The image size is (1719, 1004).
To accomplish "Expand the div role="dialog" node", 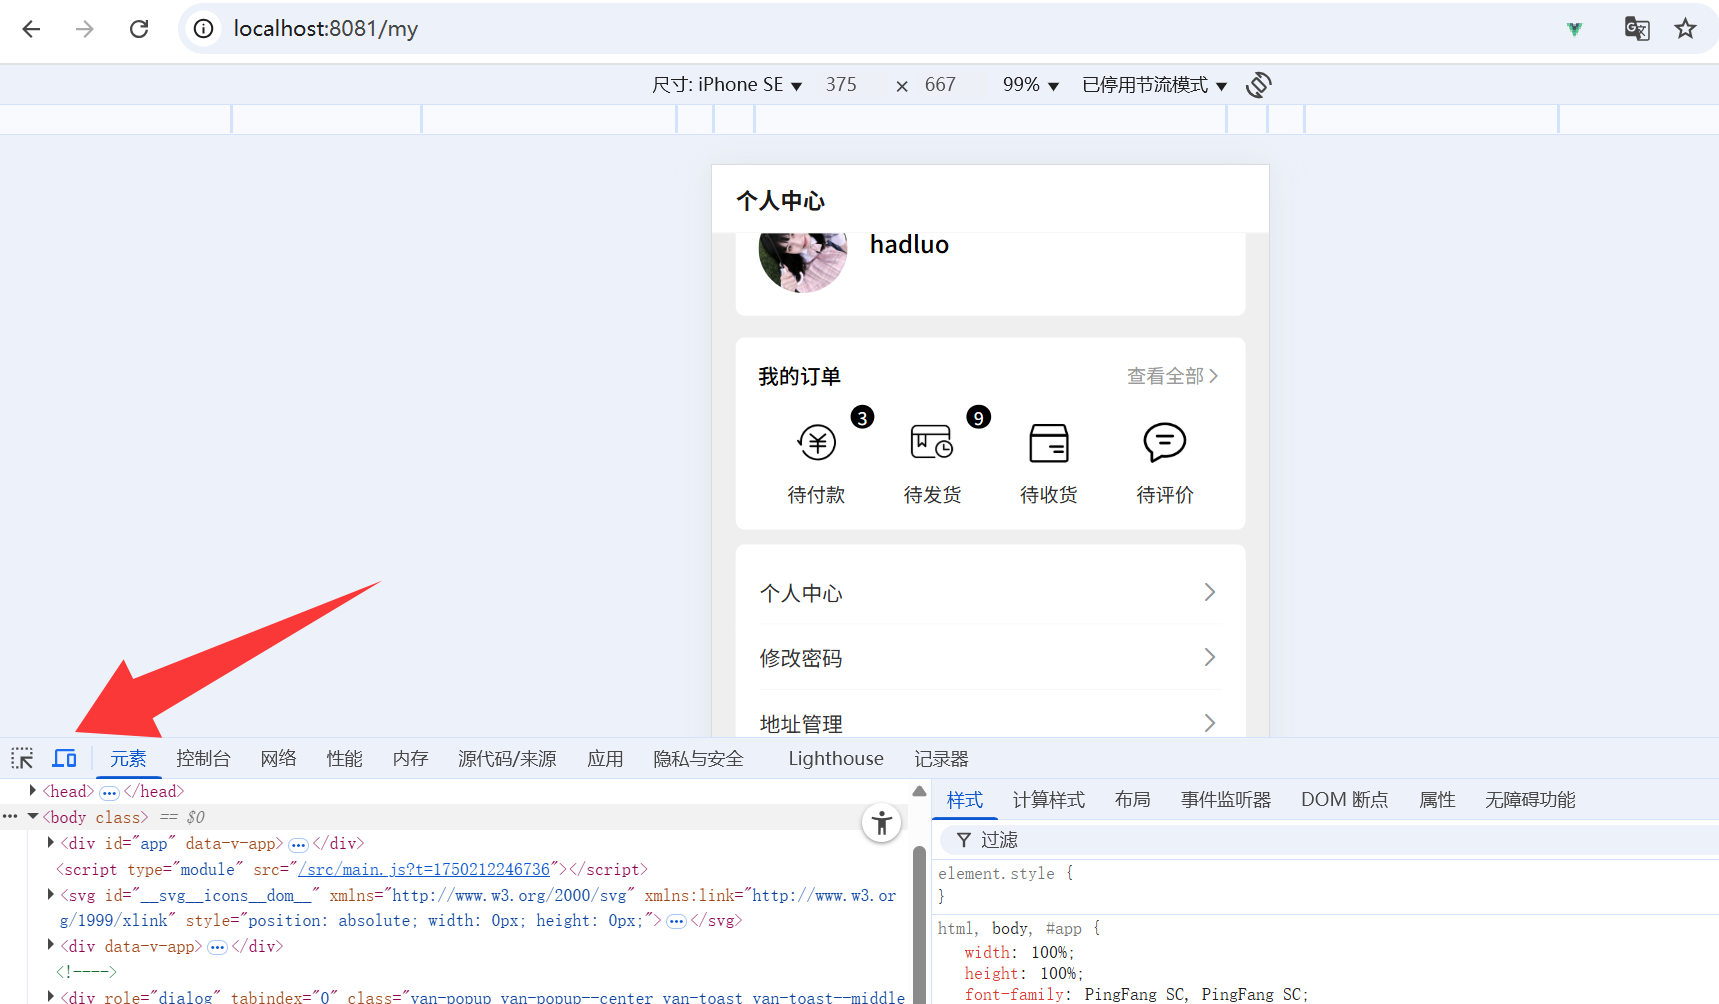I will click(50, 997).
